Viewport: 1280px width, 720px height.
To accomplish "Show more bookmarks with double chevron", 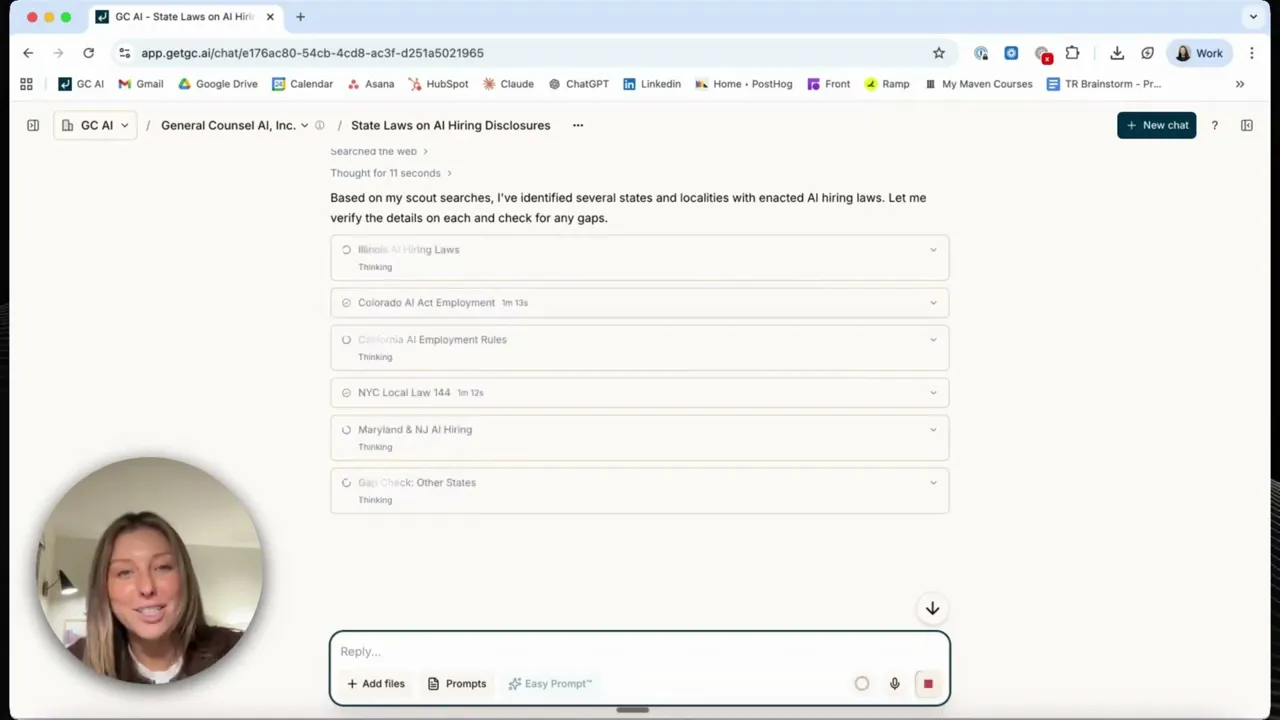I will click(x=1240, y=84).
